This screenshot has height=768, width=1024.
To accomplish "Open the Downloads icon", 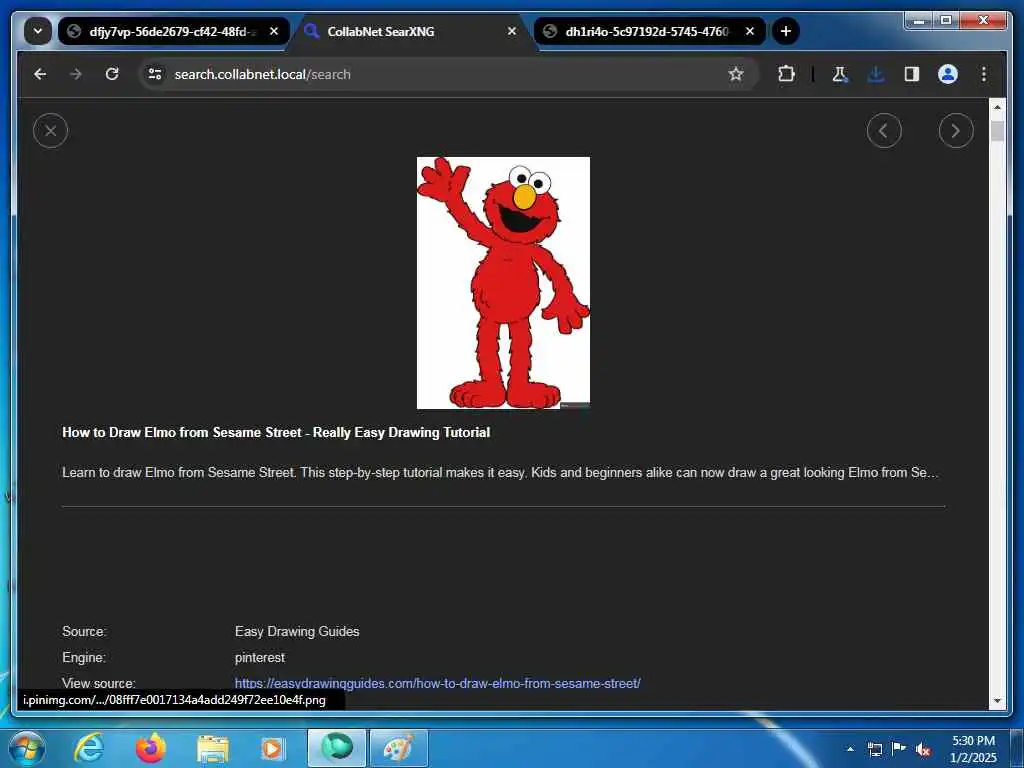I will (876, 74).
